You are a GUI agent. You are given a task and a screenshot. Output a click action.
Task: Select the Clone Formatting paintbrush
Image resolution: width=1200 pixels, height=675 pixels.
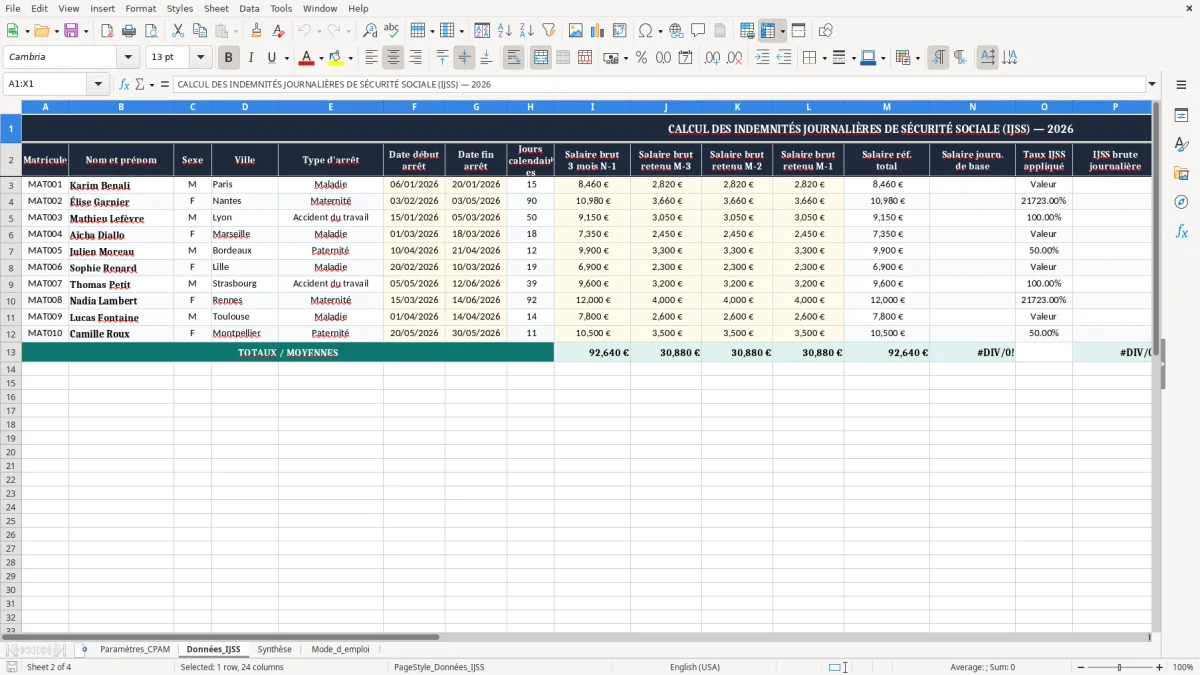257,31
